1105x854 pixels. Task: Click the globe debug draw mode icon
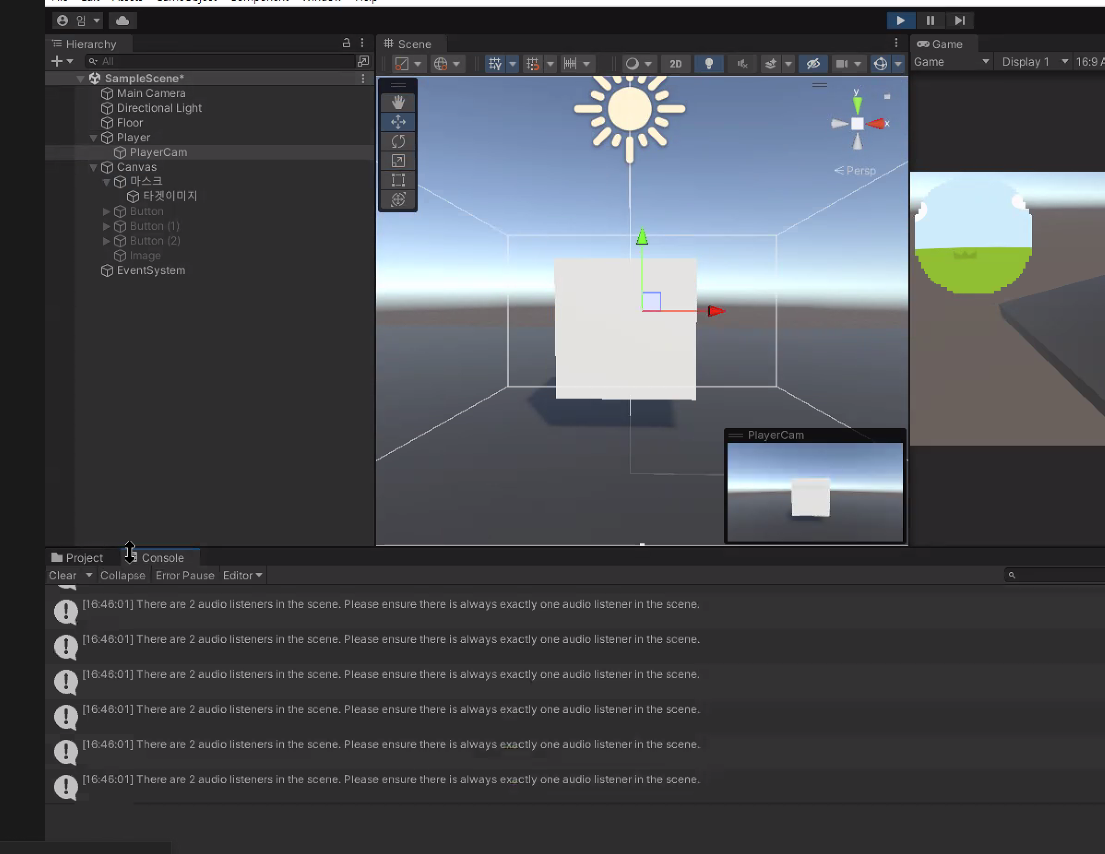[x=440, y=63]
